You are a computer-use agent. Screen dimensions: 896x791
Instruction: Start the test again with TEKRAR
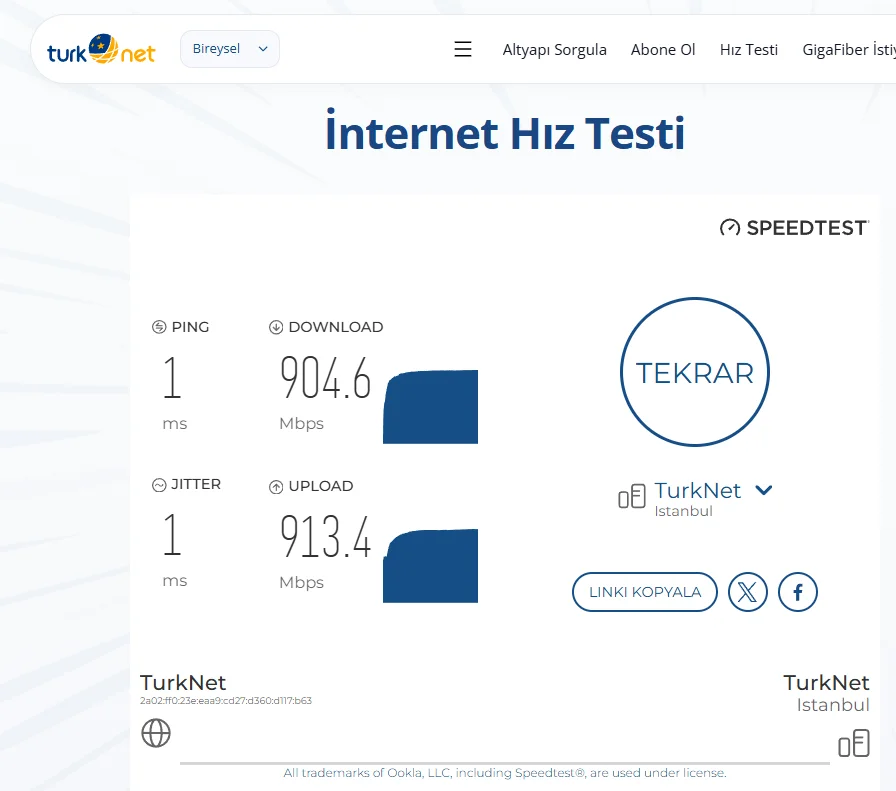(x=695, y=372)
